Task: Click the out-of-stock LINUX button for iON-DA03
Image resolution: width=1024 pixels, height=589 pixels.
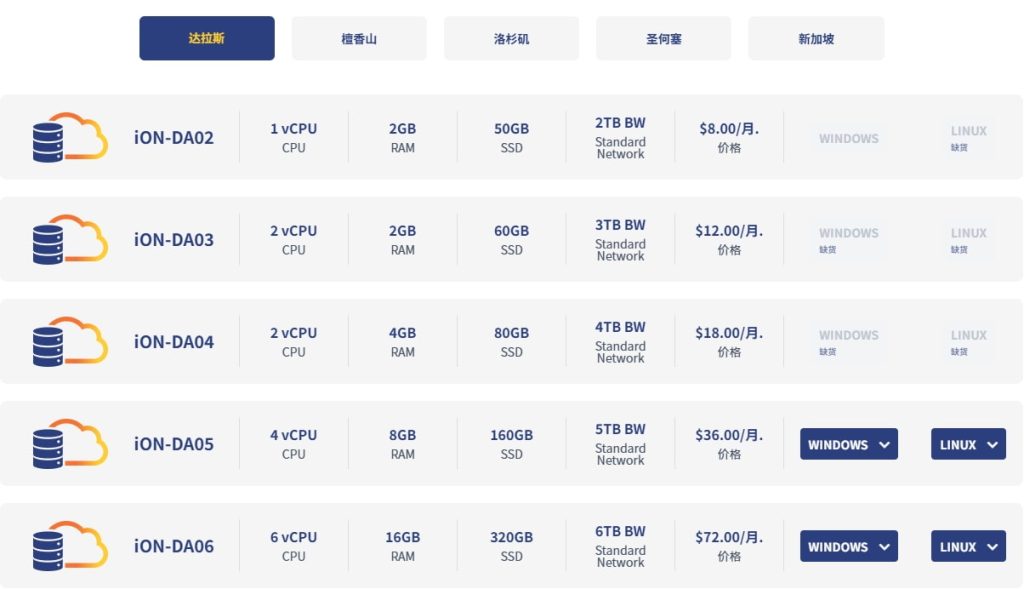Action: (968, 239)
